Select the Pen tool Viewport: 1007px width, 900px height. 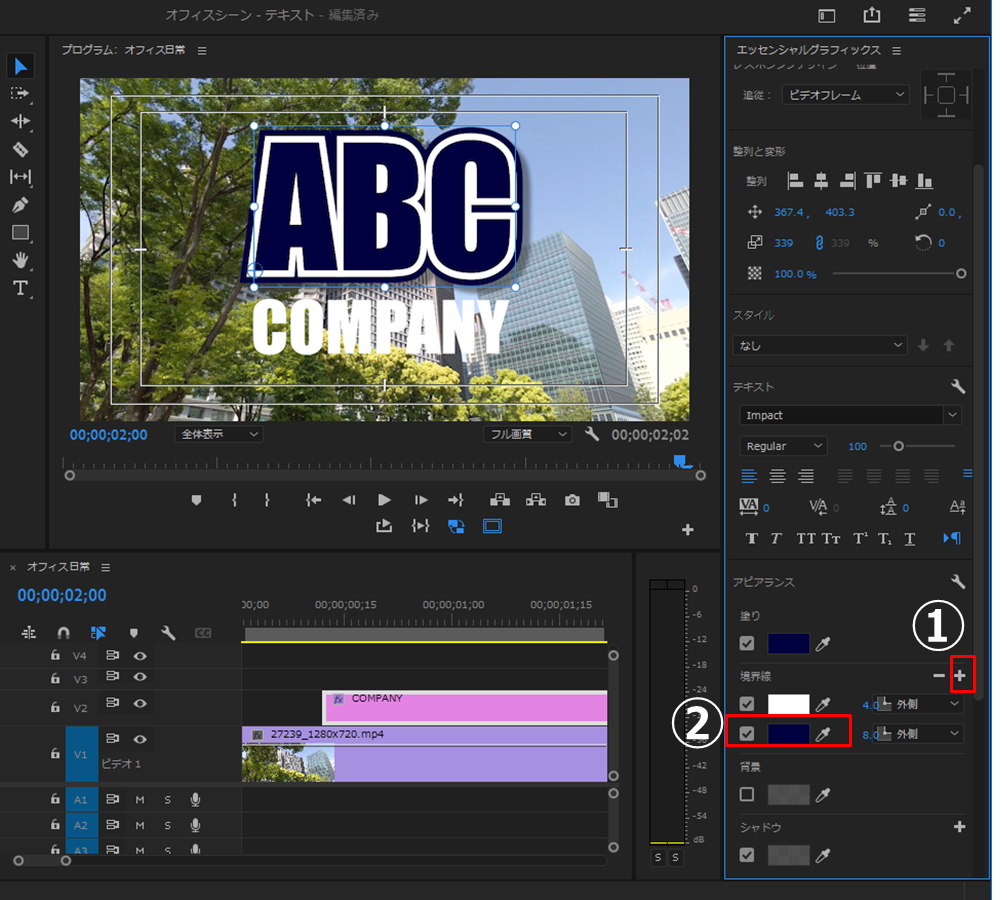point(20,205)
